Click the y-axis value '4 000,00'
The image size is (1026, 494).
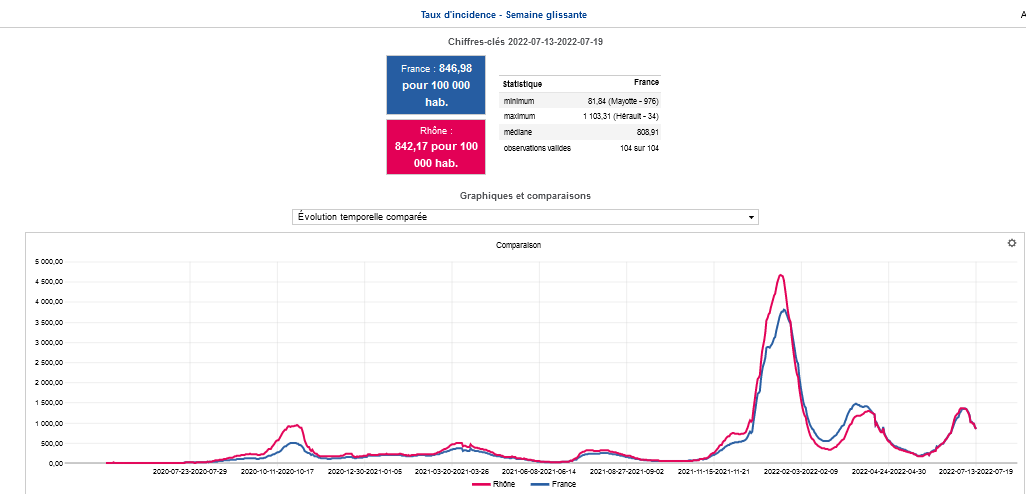point(49,302)
